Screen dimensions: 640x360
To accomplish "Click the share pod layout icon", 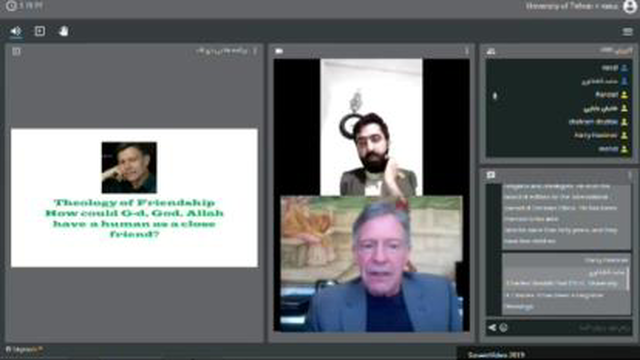I will [16, 51].
